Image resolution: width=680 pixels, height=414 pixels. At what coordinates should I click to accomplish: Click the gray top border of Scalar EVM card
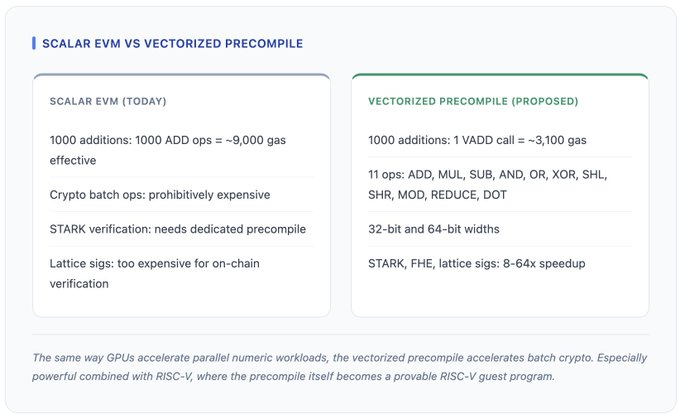[181, 74]
